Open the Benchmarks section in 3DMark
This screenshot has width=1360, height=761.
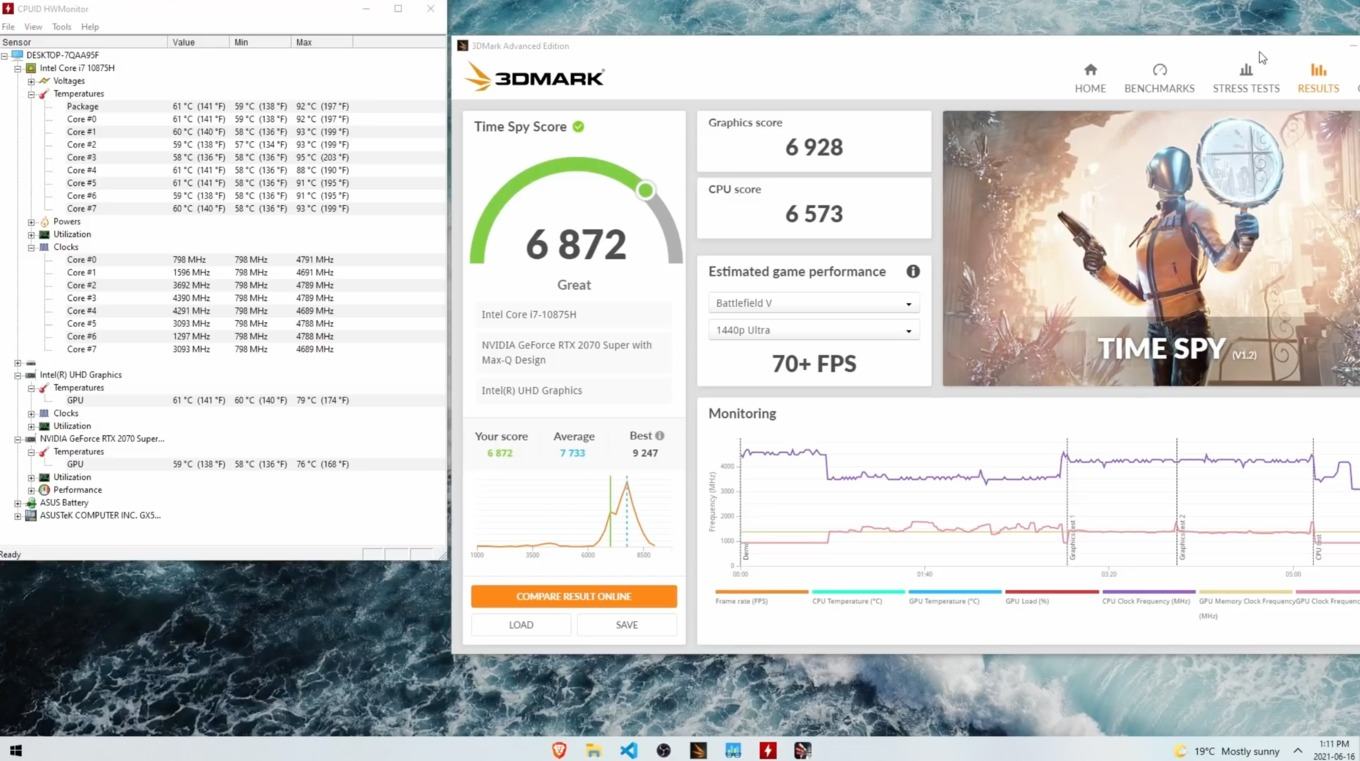pyautogui.click(x=1159, y=78)
